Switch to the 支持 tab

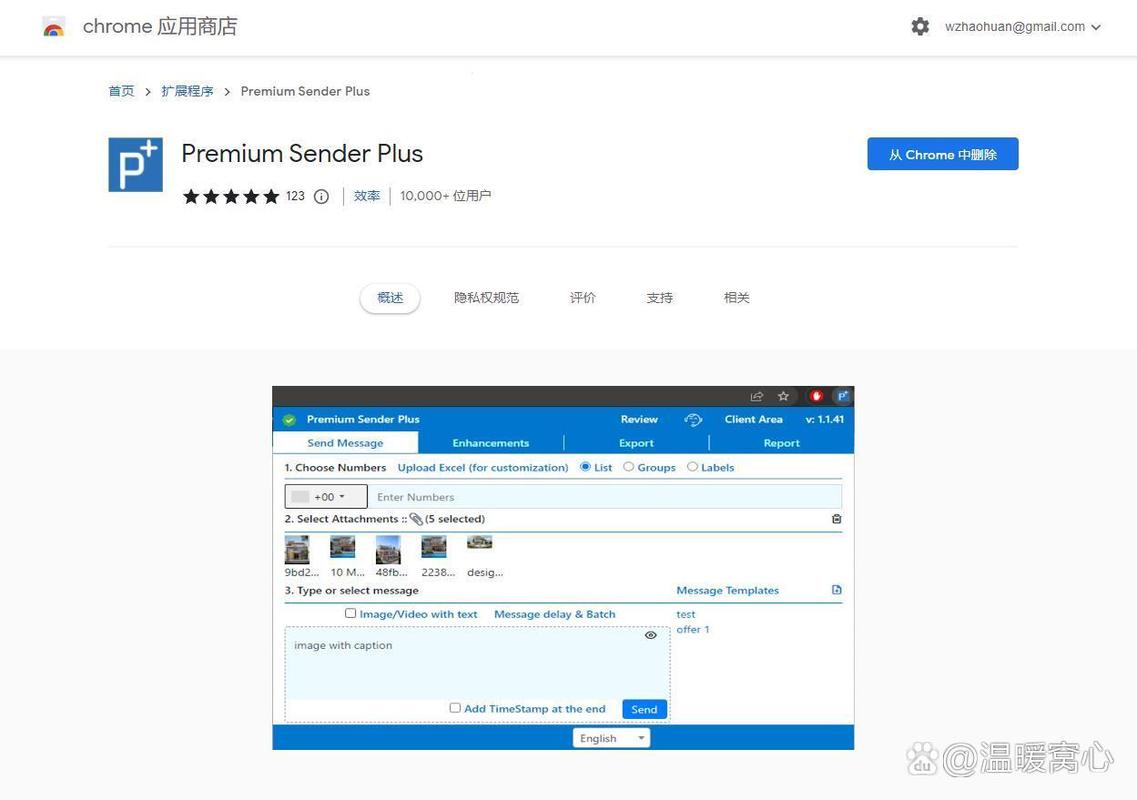pos(660,298)
